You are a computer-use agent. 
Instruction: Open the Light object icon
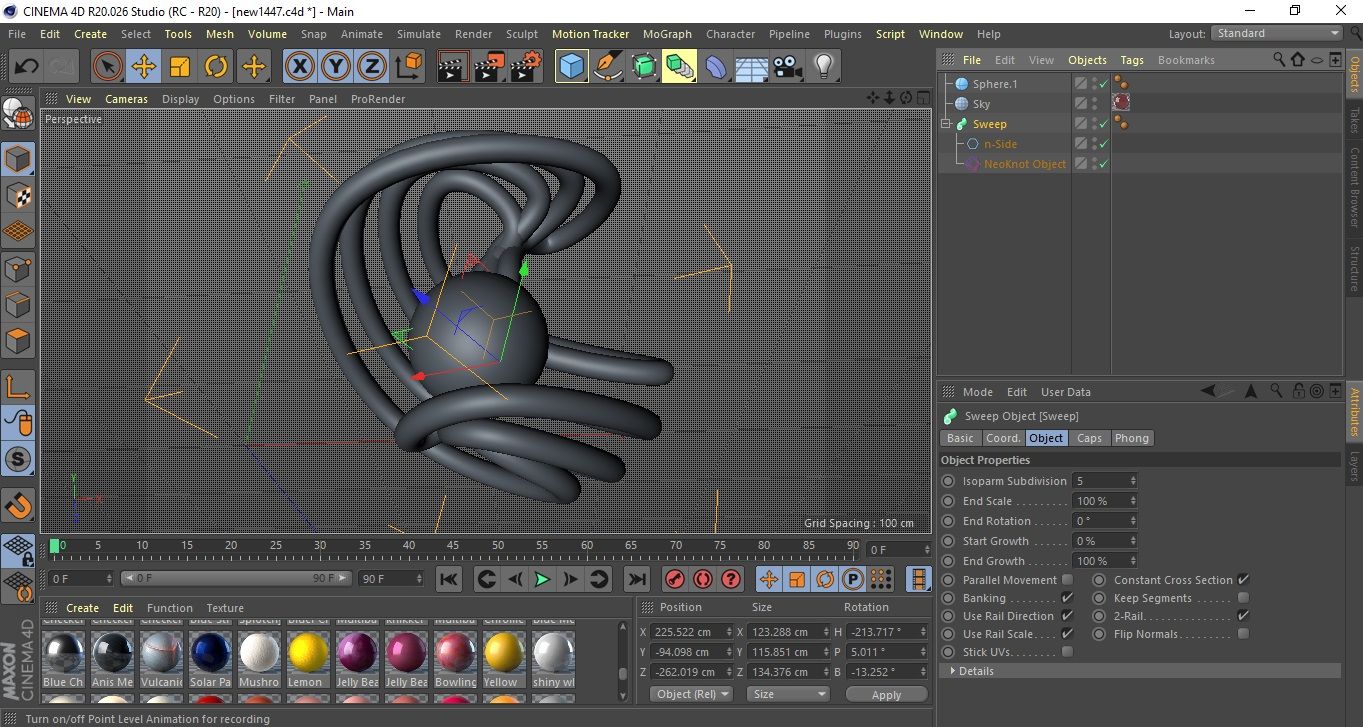tap(823, 67)
